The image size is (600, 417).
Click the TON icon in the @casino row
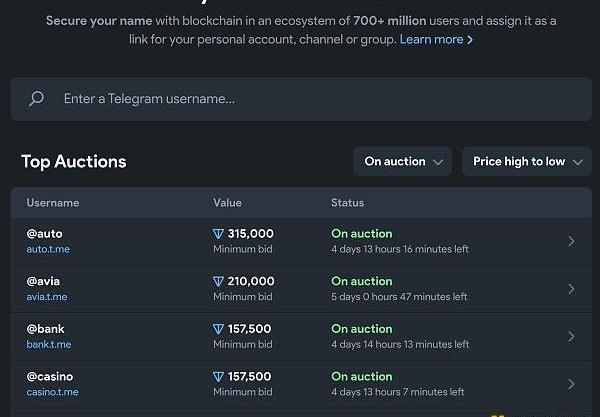(219, 377)
